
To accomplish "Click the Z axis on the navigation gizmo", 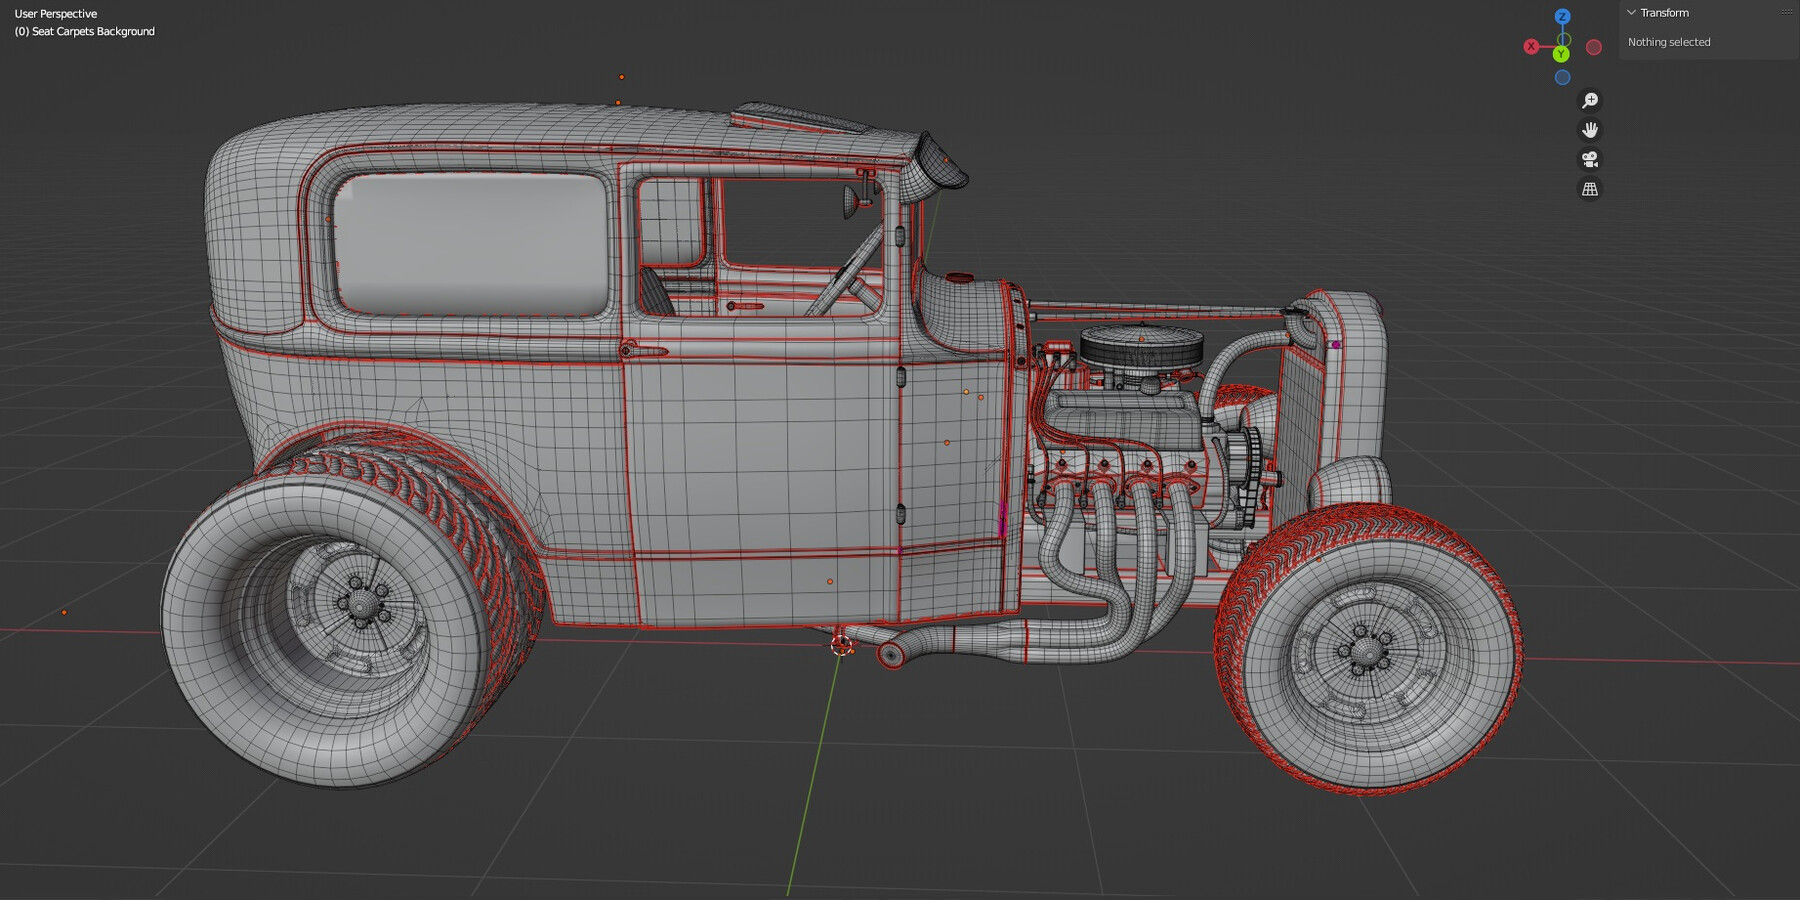I will pos(1561,15).
